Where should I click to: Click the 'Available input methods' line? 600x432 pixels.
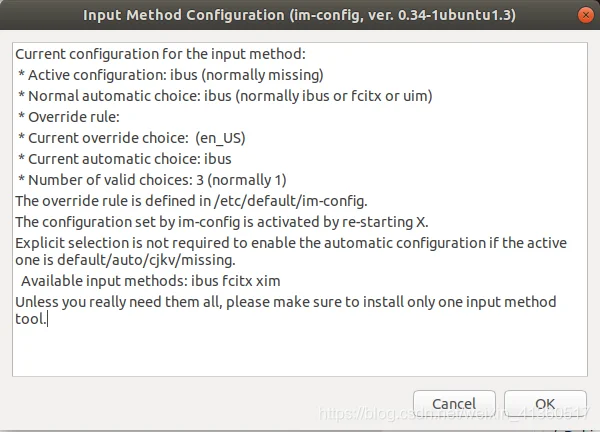click(x=151, y=281)
